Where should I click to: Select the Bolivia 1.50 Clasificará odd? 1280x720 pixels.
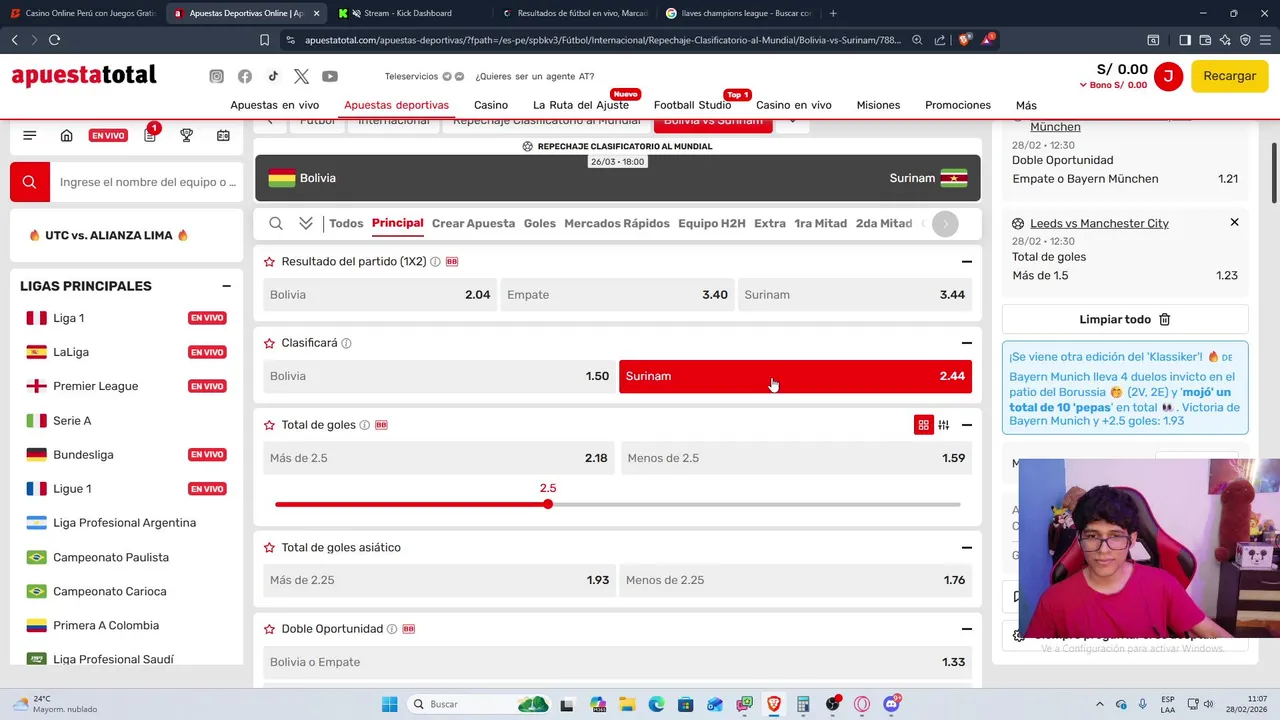coord(439,376)
